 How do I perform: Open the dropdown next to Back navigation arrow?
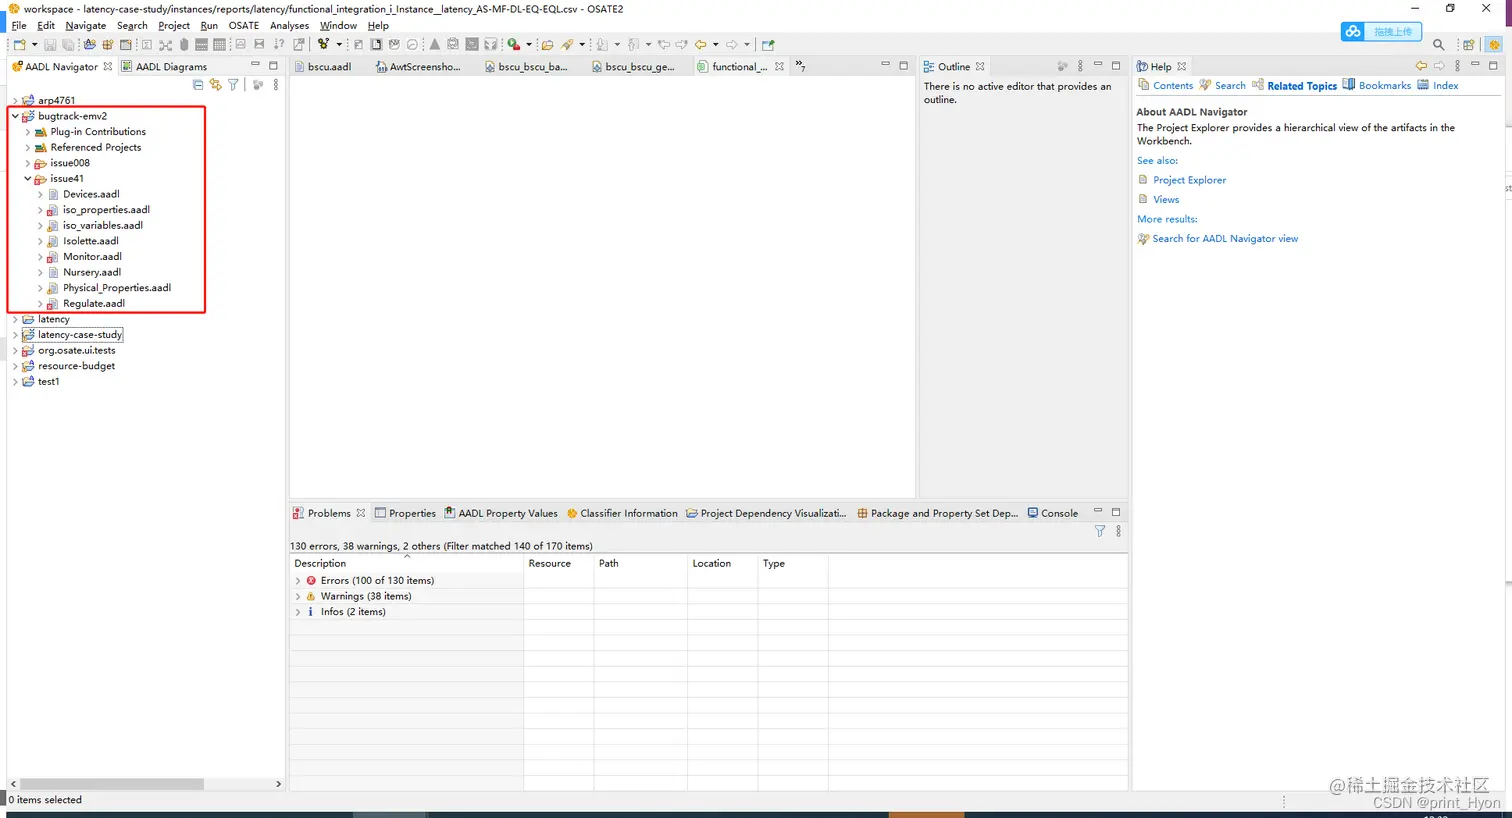click(x=715, y=44)
